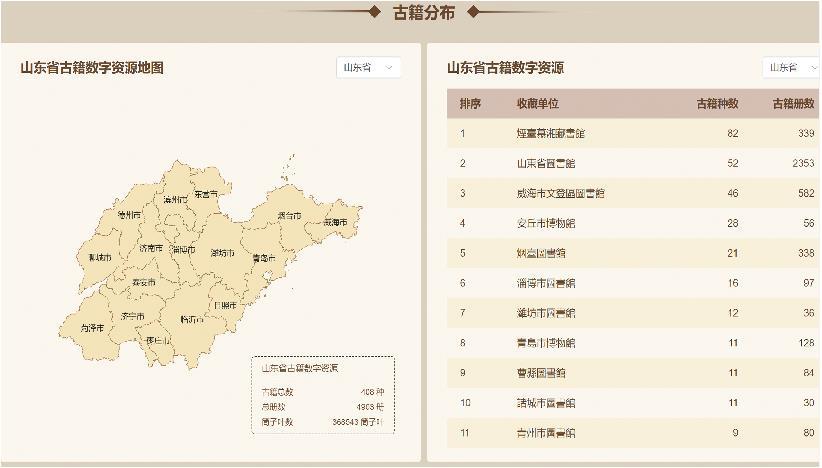Open 山东省图书馆 in the rank 2 row

[x=546, y=164]
